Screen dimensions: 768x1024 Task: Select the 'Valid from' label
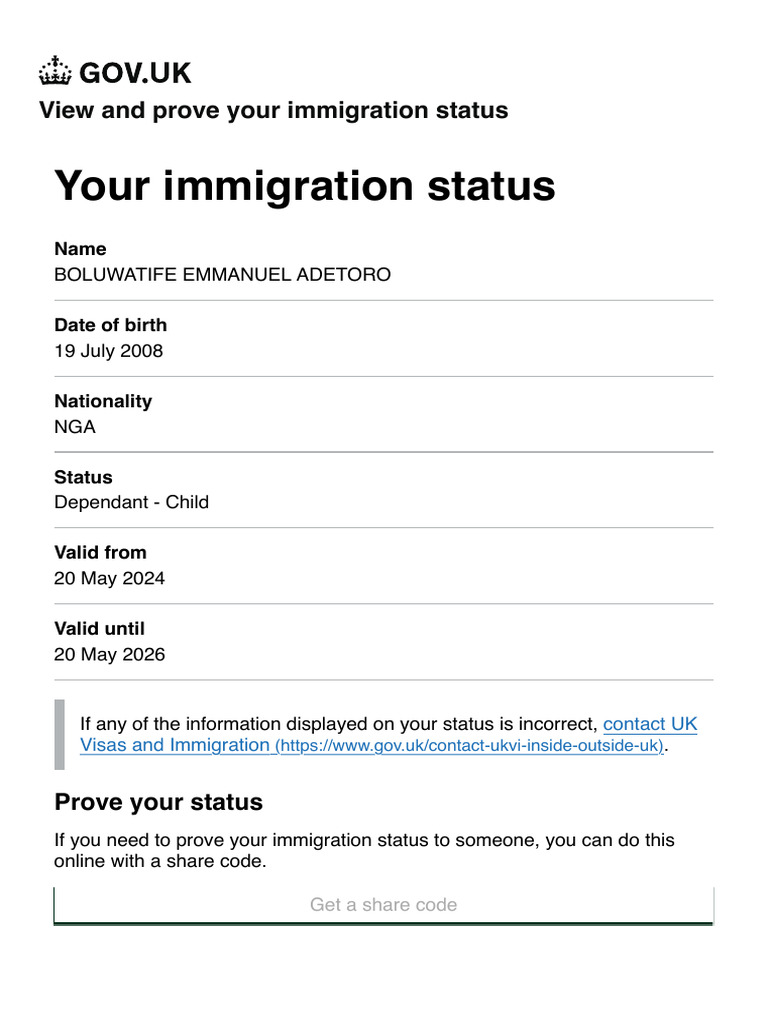coord(100,552)
